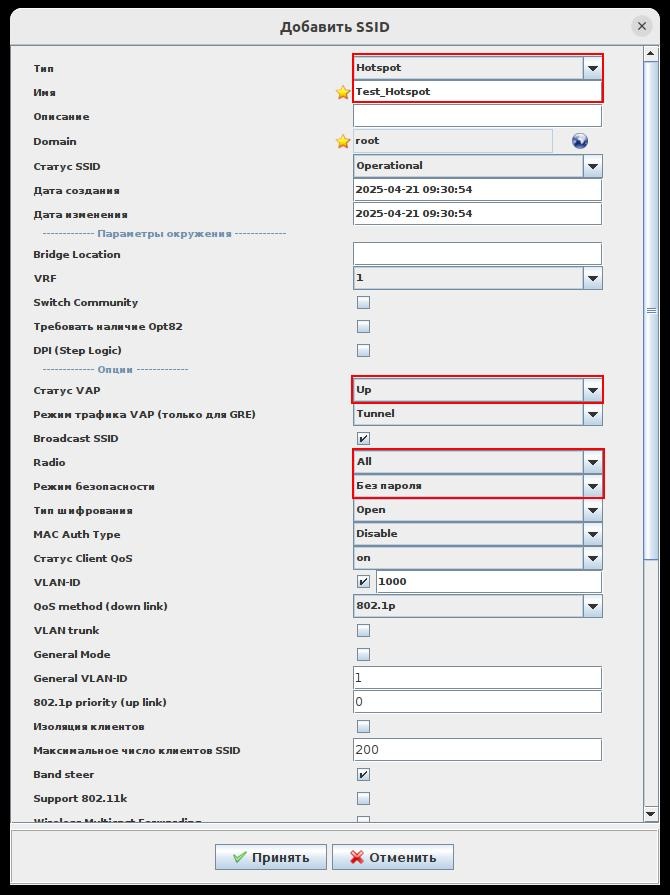This screenshot has height=895, width=670.
Task: Open the Статус SSID Operational dropdown
Action: (x=478, y=166)
